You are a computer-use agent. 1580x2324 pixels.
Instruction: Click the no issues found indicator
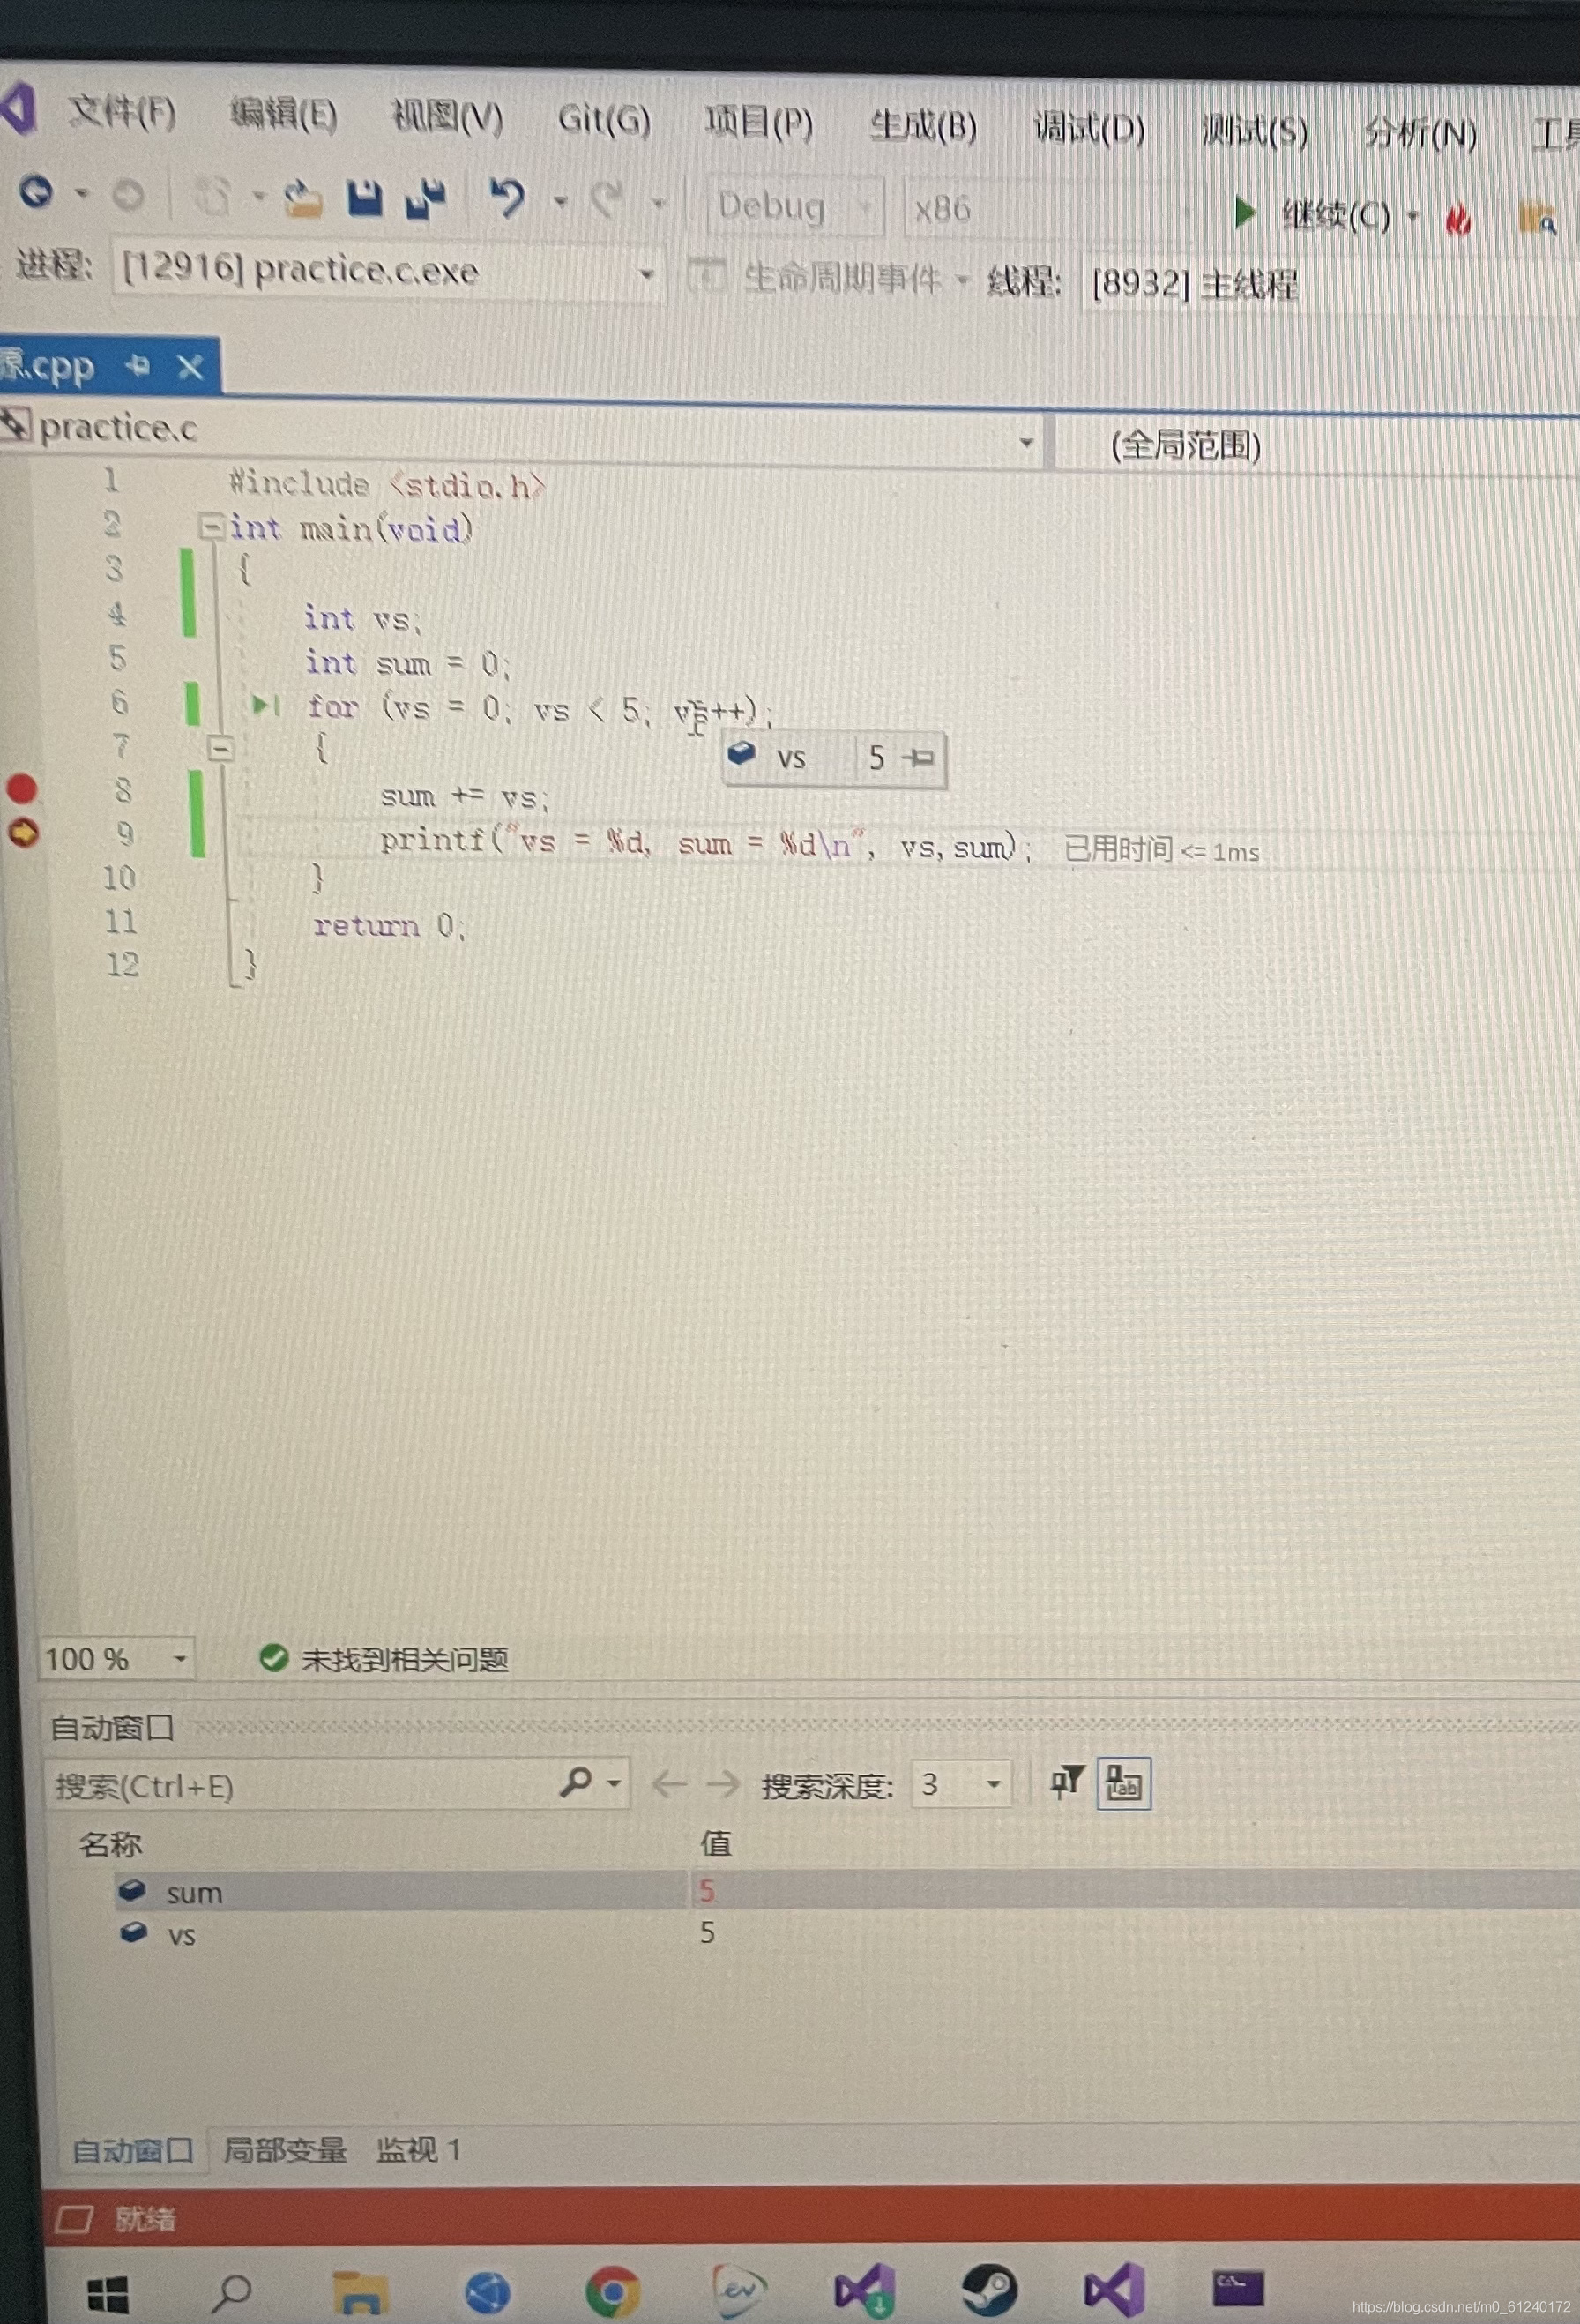(384, 1660)
